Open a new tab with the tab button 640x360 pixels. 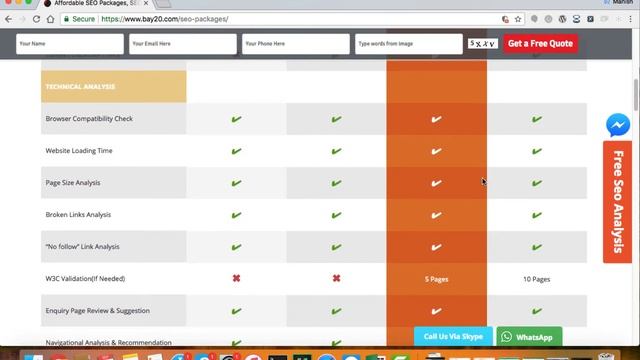tap(163, 4)
